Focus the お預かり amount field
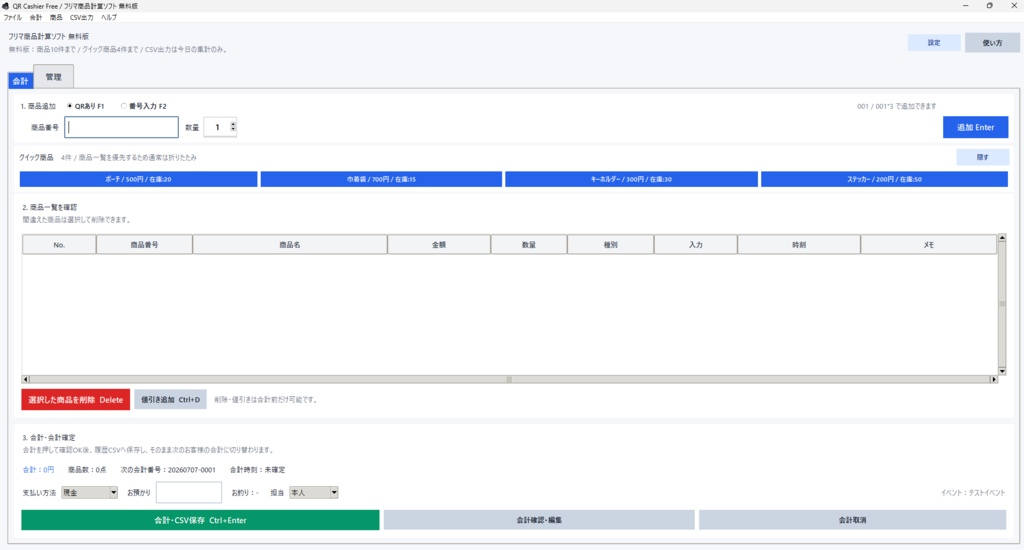Image resolution: width=1024 pixels, height=550 pixels. click(189, 493)
